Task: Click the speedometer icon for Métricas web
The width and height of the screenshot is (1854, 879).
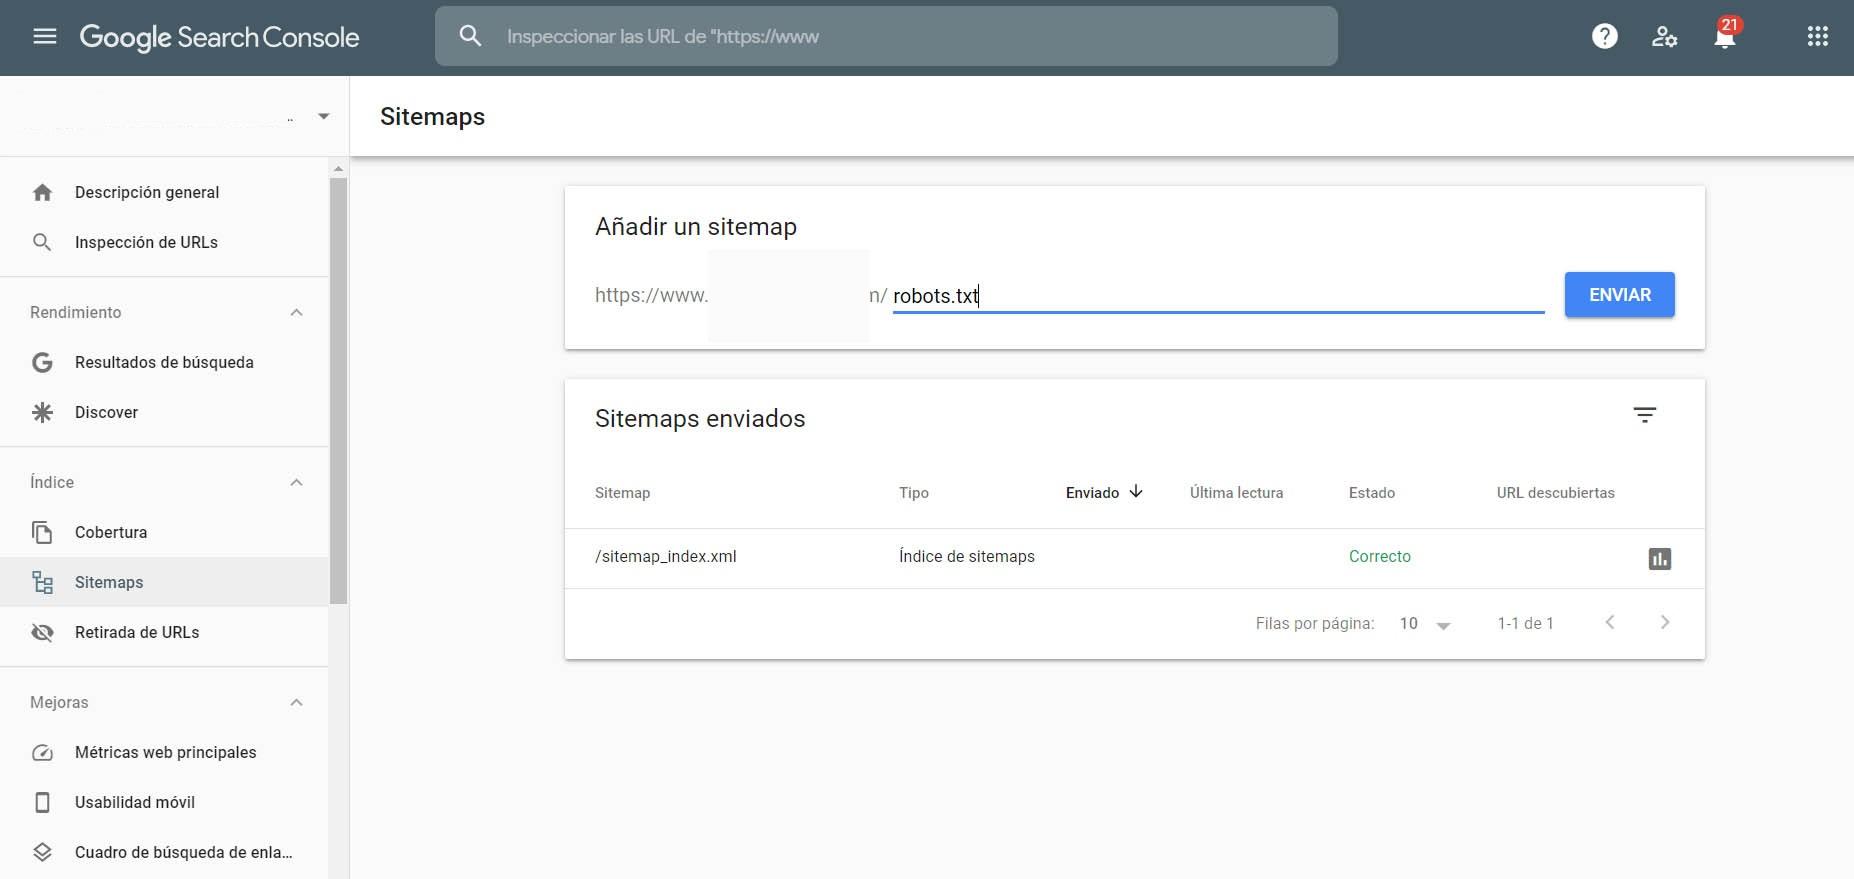Action: tap(42, 752)
